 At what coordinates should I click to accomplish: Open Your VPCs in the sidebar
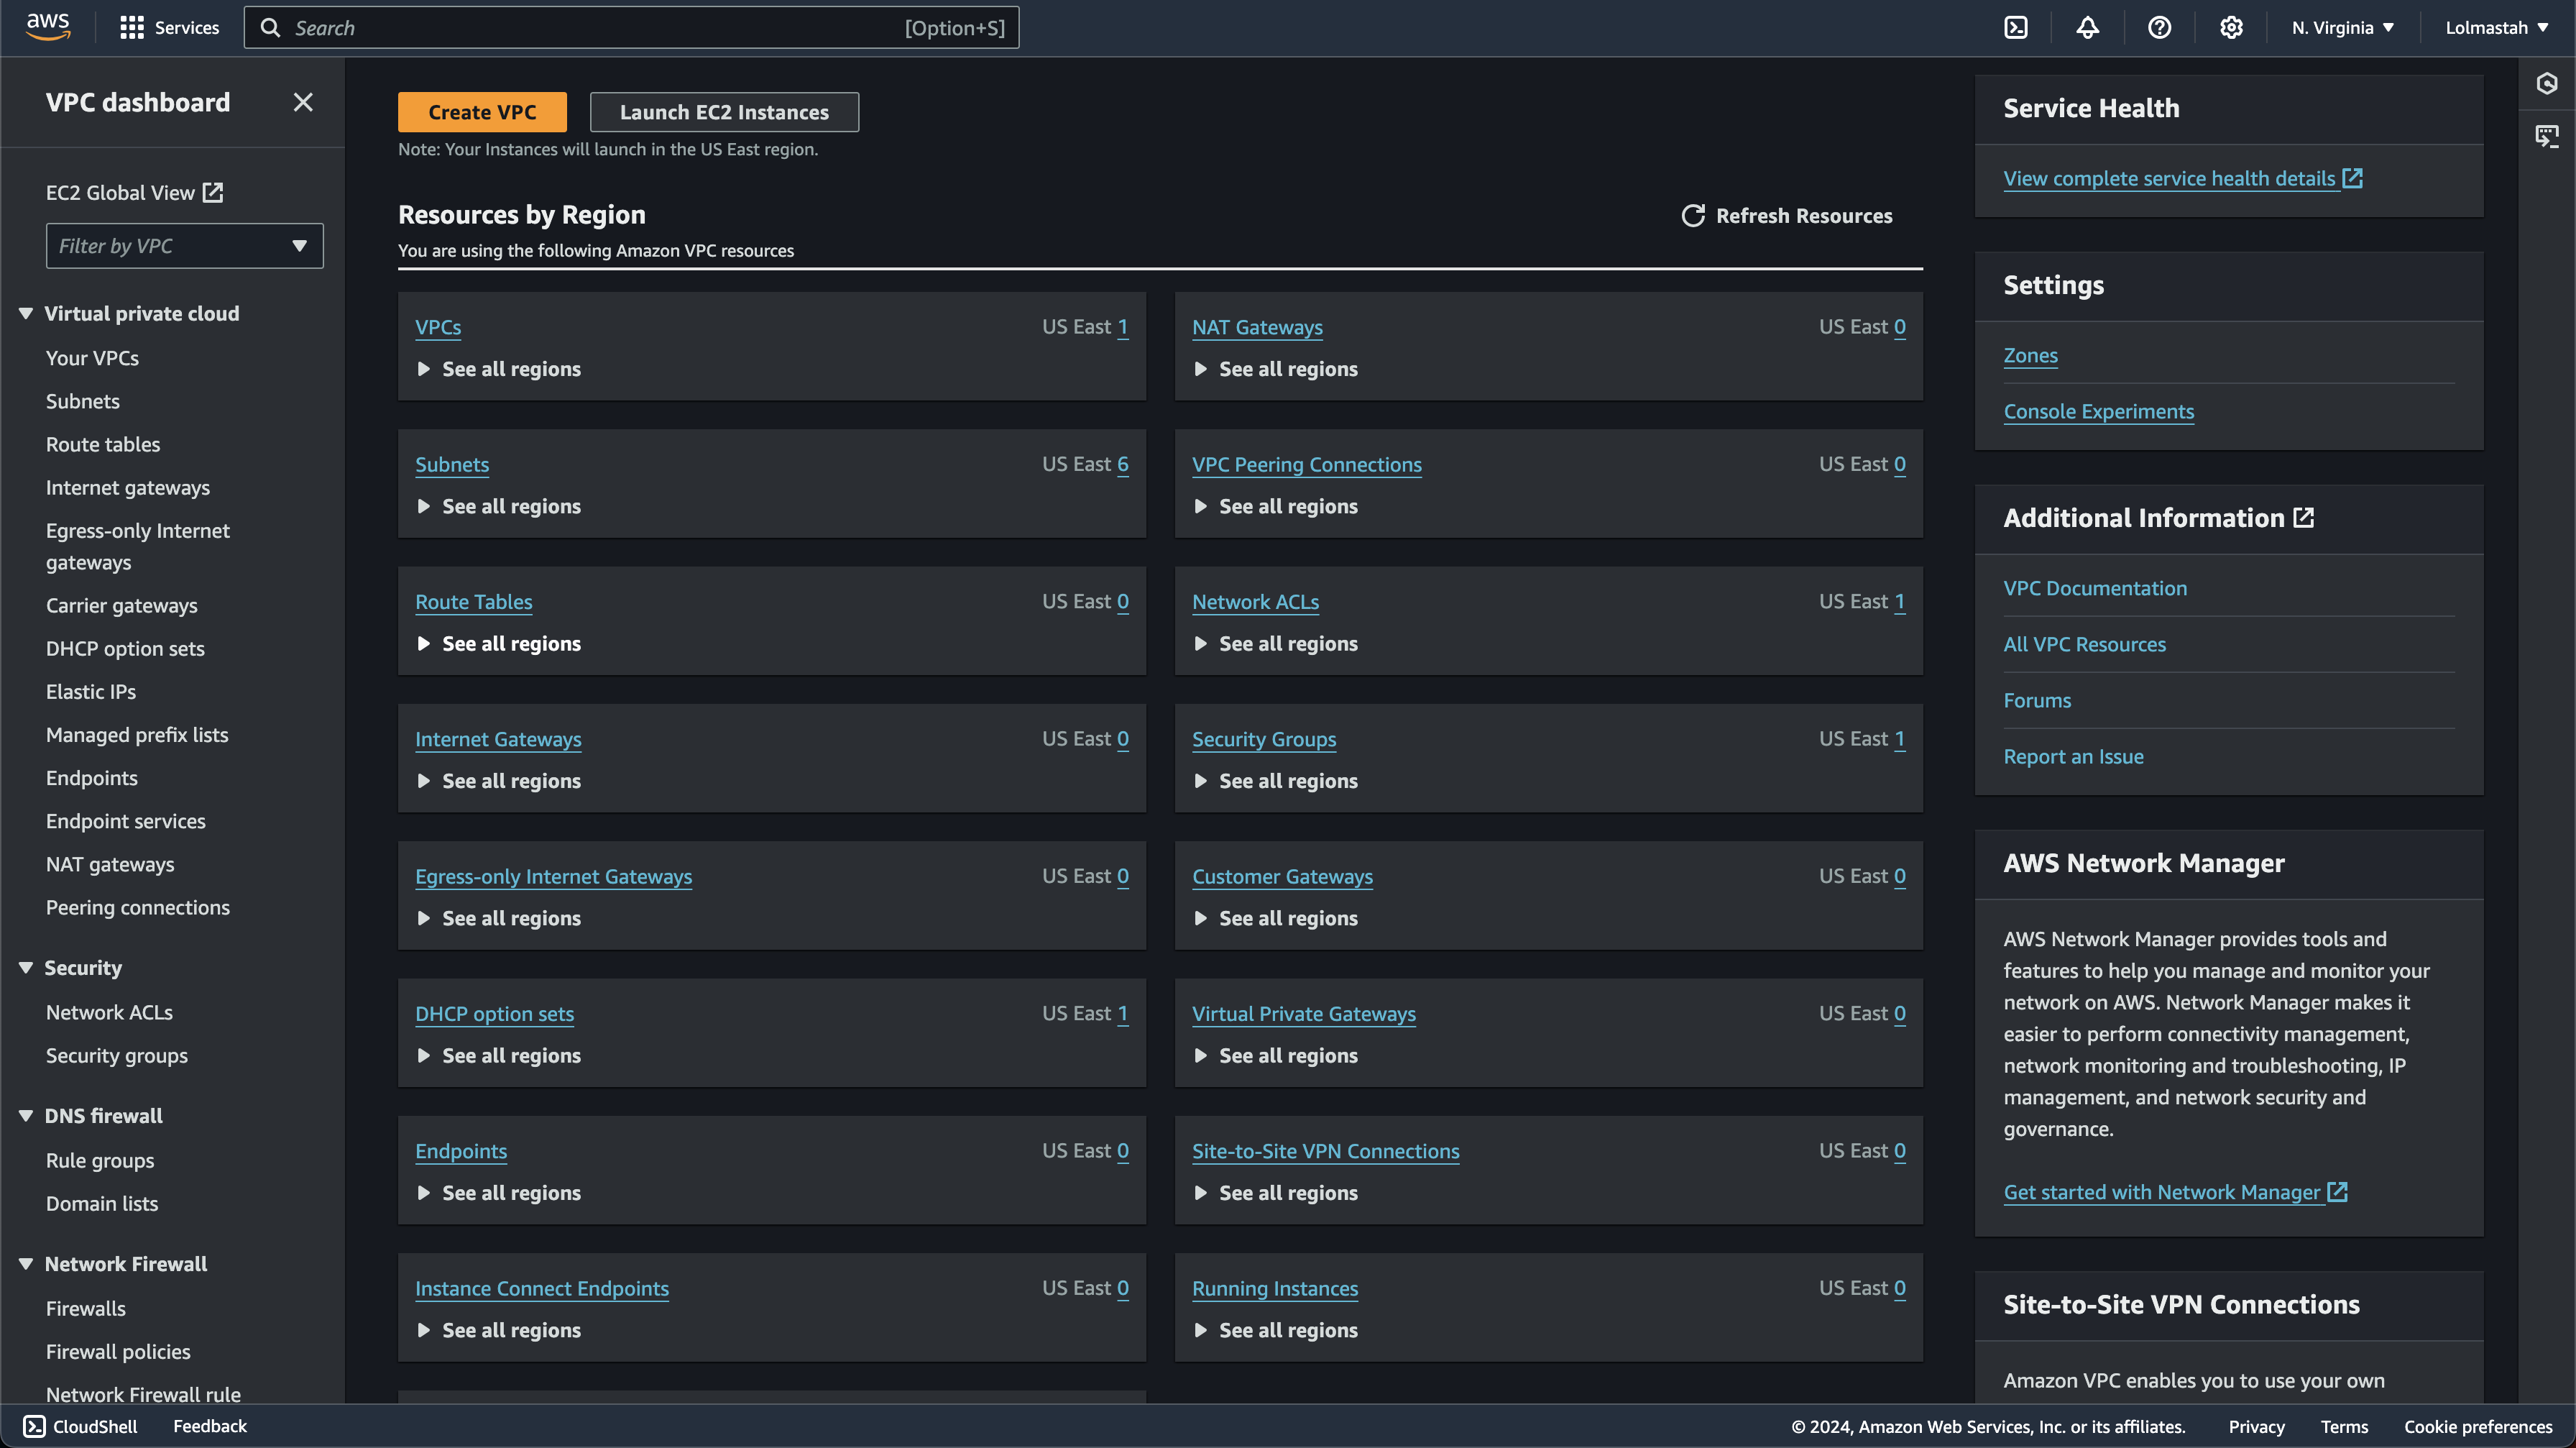(92, 358)
